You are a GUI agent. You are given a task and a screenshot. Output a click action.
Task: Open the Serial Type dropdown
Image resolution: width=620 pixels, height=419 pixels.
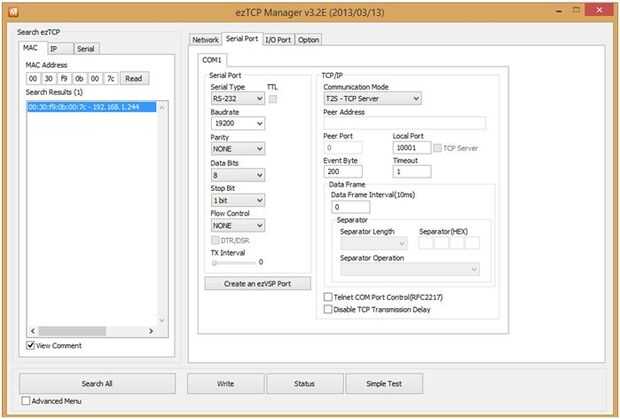point(238,98)
